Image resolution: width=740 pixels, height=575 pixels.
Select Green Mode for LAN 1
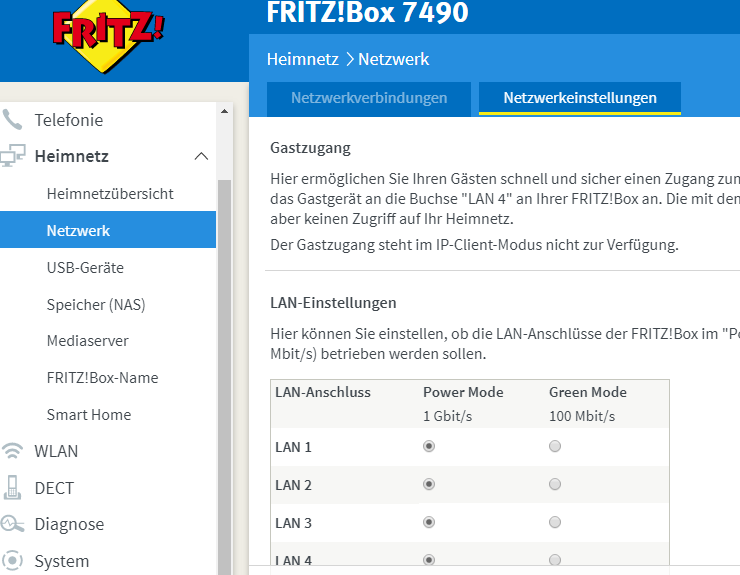[x=555, y=446]
